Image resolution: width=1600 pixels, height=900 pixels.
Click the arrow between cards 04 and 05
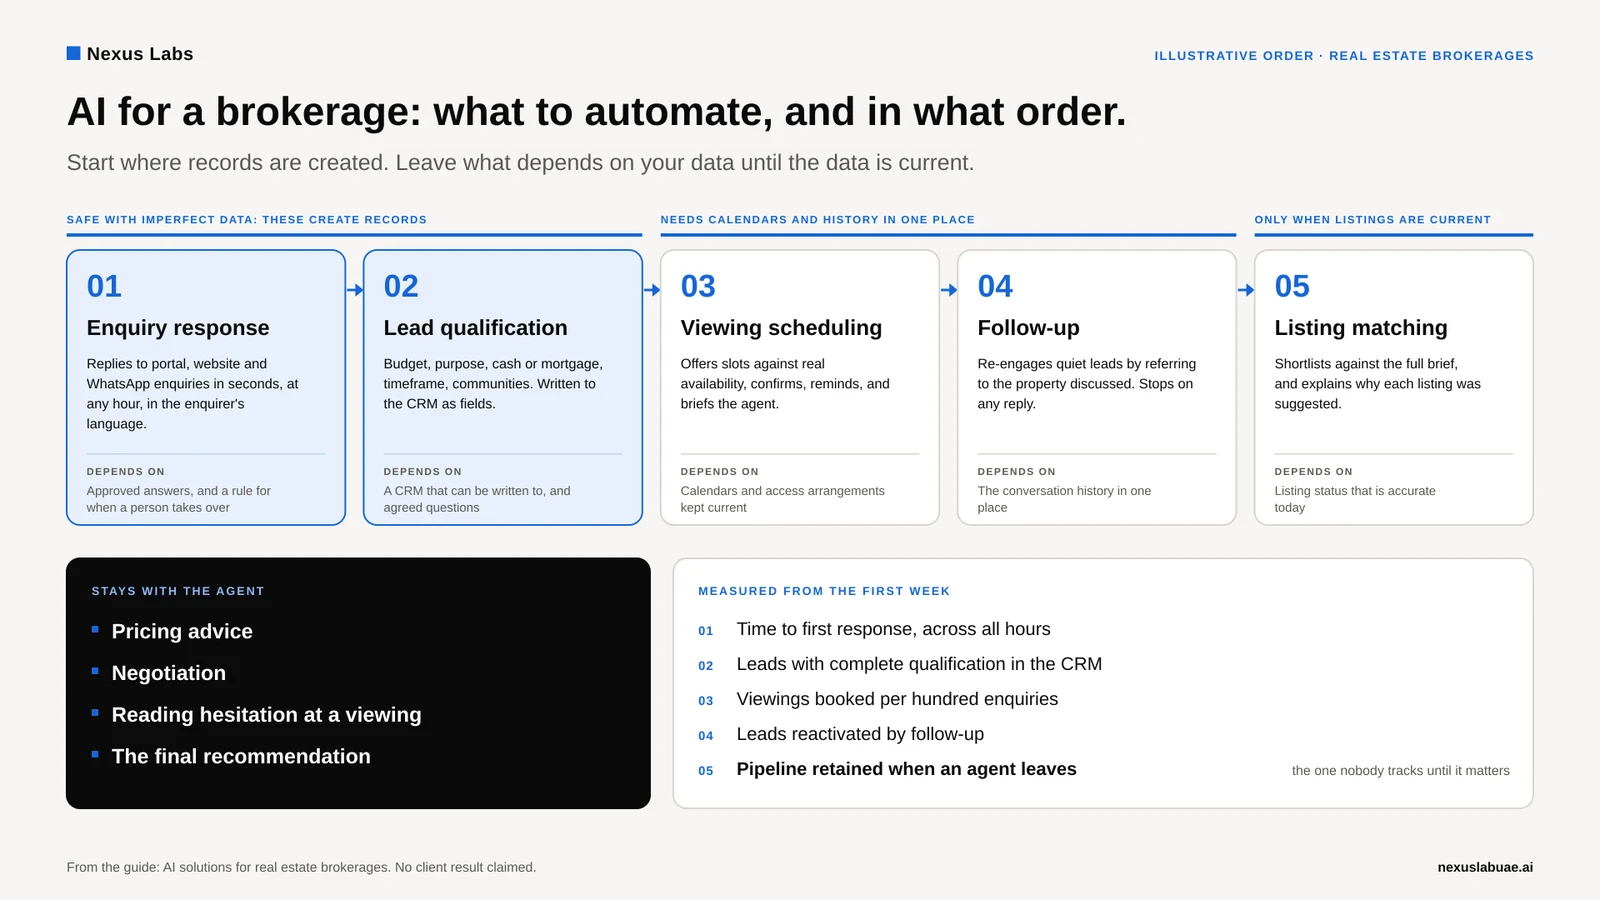tap(1246, 290)
